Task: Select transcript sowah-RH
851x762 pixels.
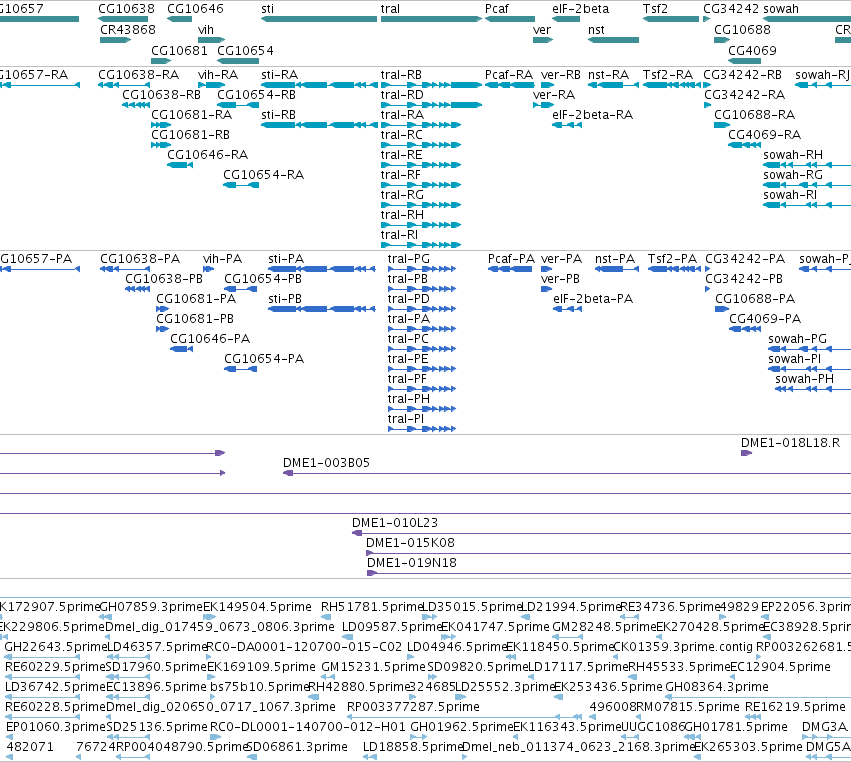Action: (x=807, y=165)
